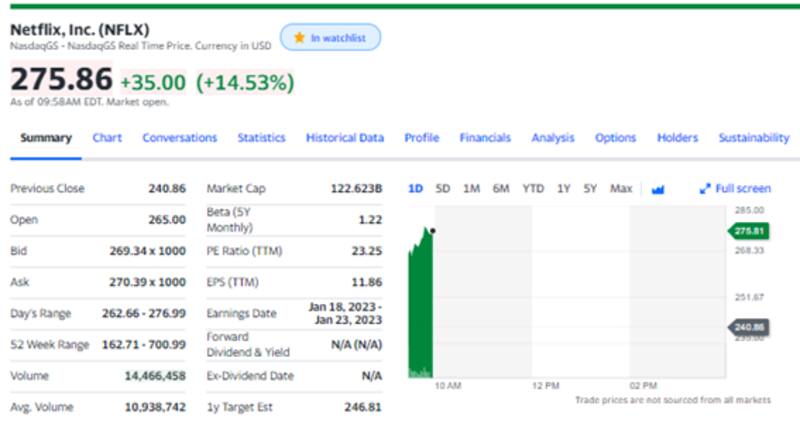Viewport: 800px width, 433px height.
Task: Toggle the In watchlist button
Action: (330, 38)
